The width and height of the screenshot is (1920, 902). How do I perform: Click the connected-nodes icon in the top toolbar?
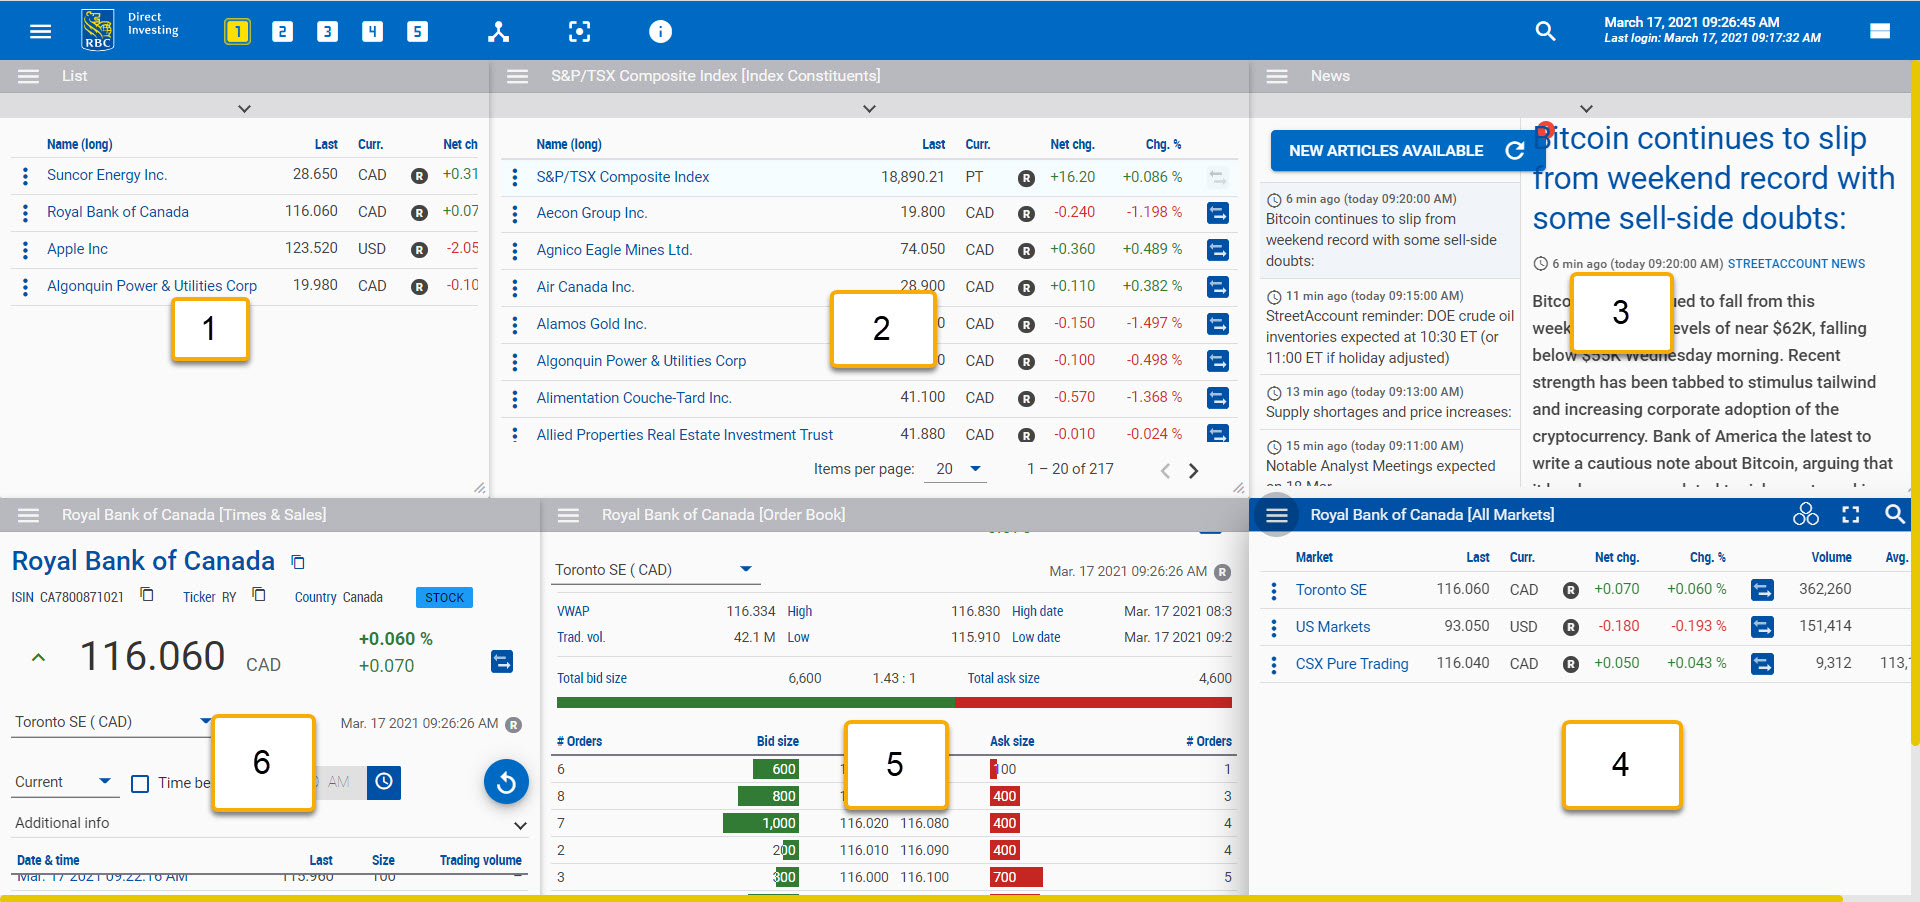point(498,31)
